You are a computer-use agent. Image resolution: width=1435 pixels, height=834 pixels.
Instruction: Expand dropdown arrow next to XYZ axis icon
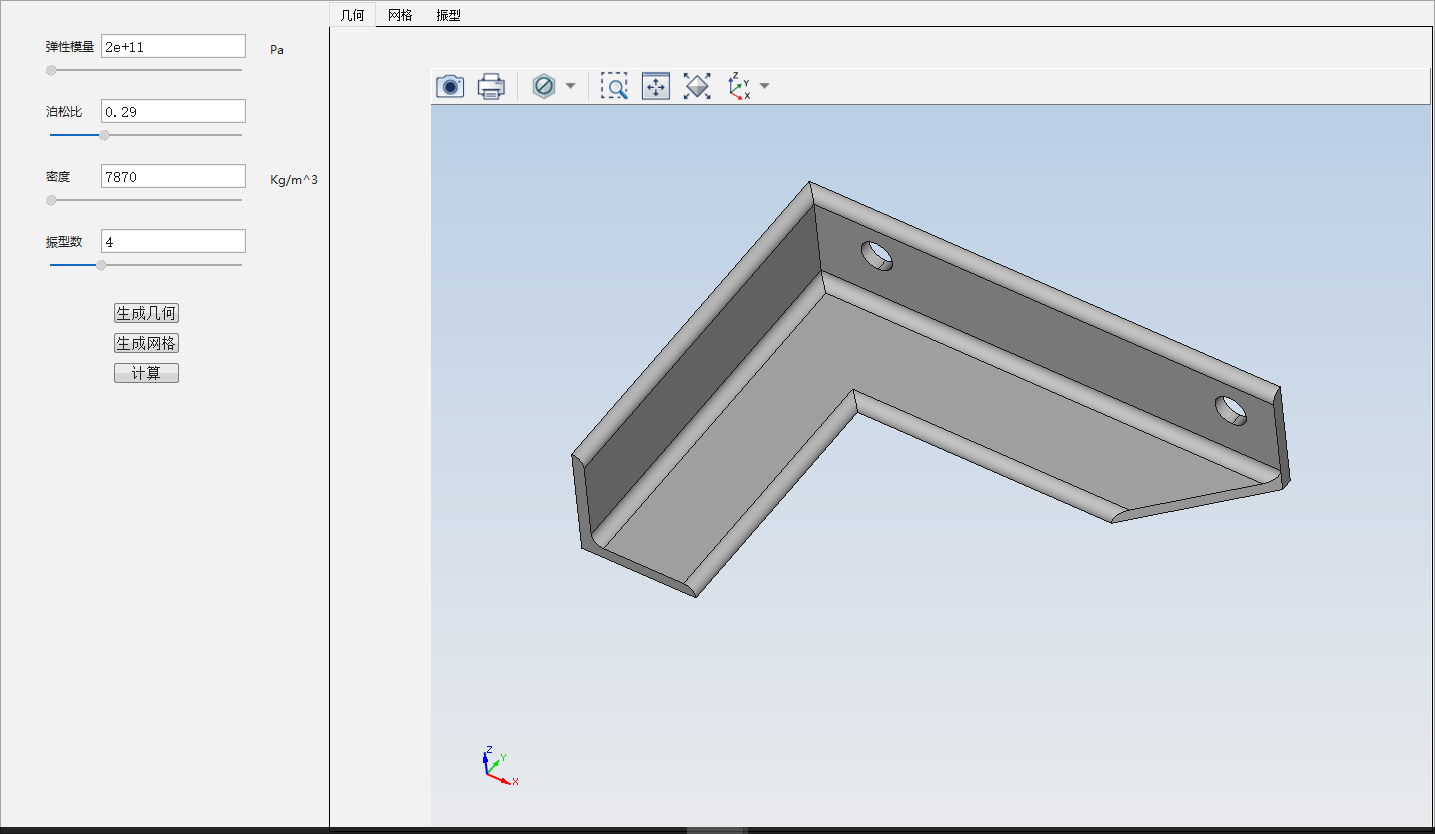click(x=765, y=87)
